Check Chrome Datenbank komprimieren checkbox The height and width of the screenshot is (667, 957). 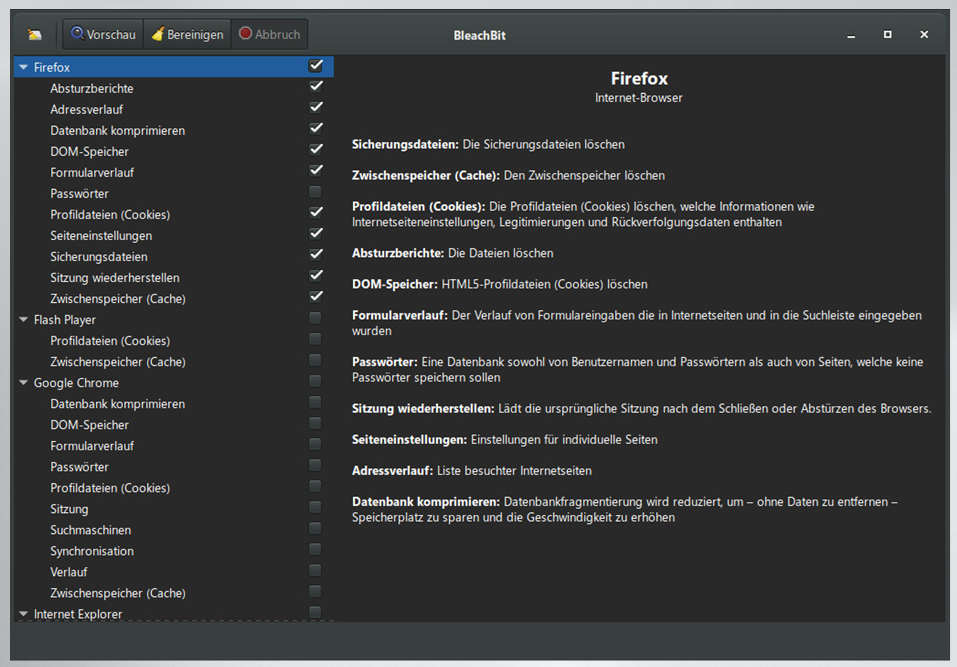(315, 402)
